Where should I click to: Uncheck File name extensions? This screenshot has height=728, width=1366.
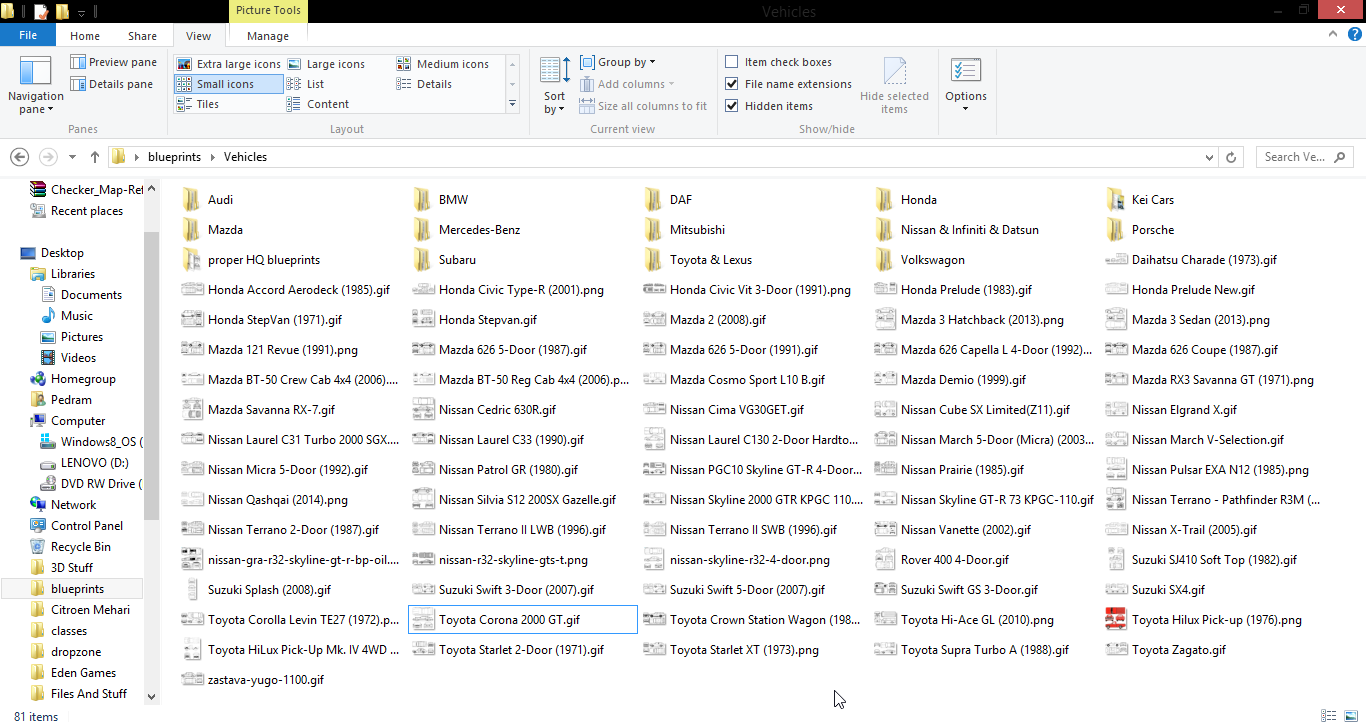(x=732, y=84)
